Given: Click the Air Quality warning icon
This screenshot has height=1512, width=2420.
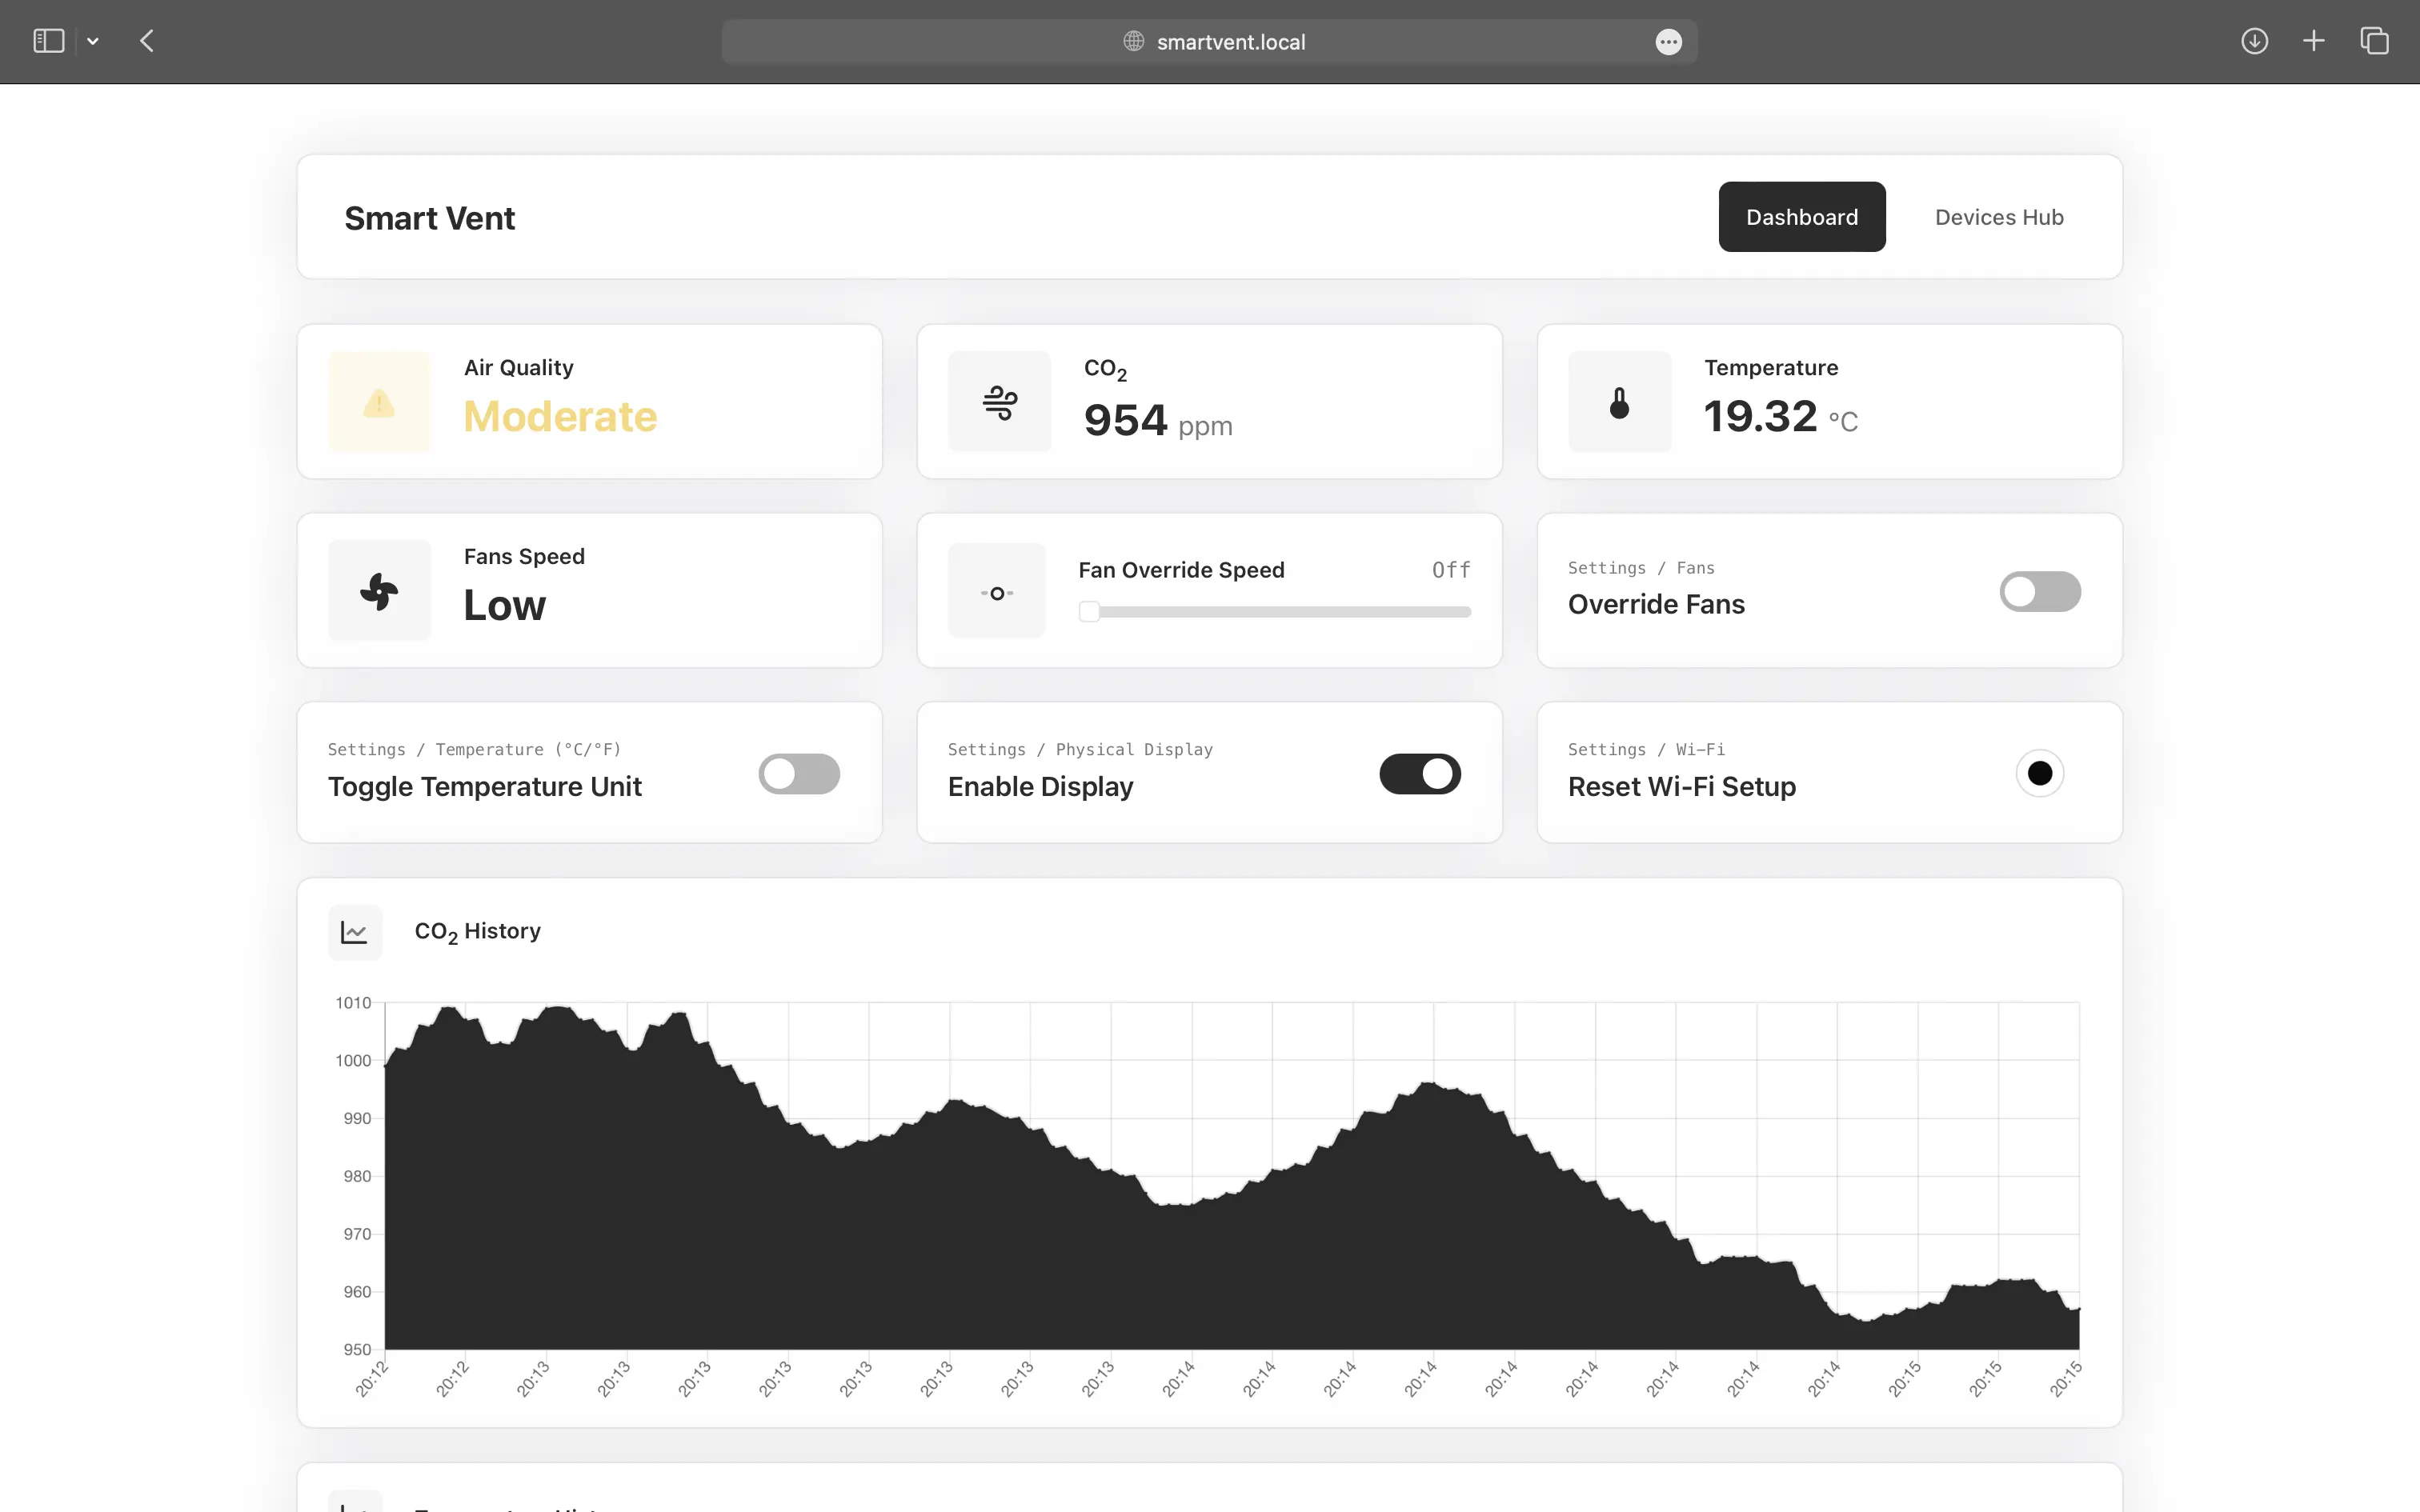Looking at the screenshot, I should click(x=379, y=402).
